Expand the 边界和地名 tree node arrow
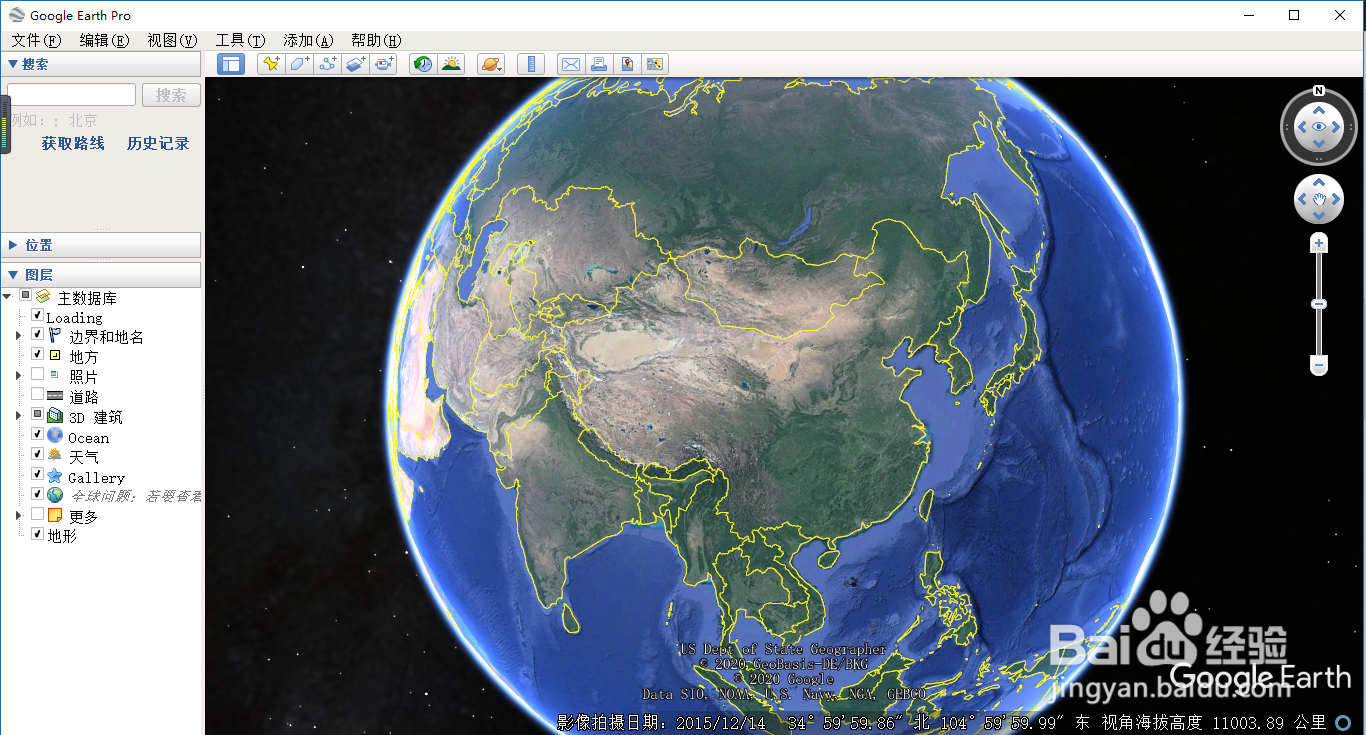The height and width of the screenshot is (735, 1366). click(x=18, y=336)
